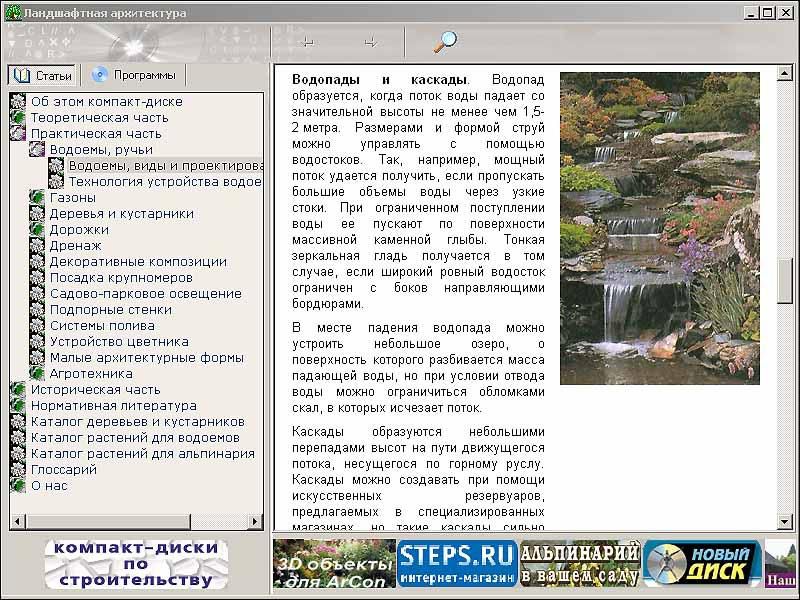Click the article's vertical scrollbar thumb

pos(785,280)
